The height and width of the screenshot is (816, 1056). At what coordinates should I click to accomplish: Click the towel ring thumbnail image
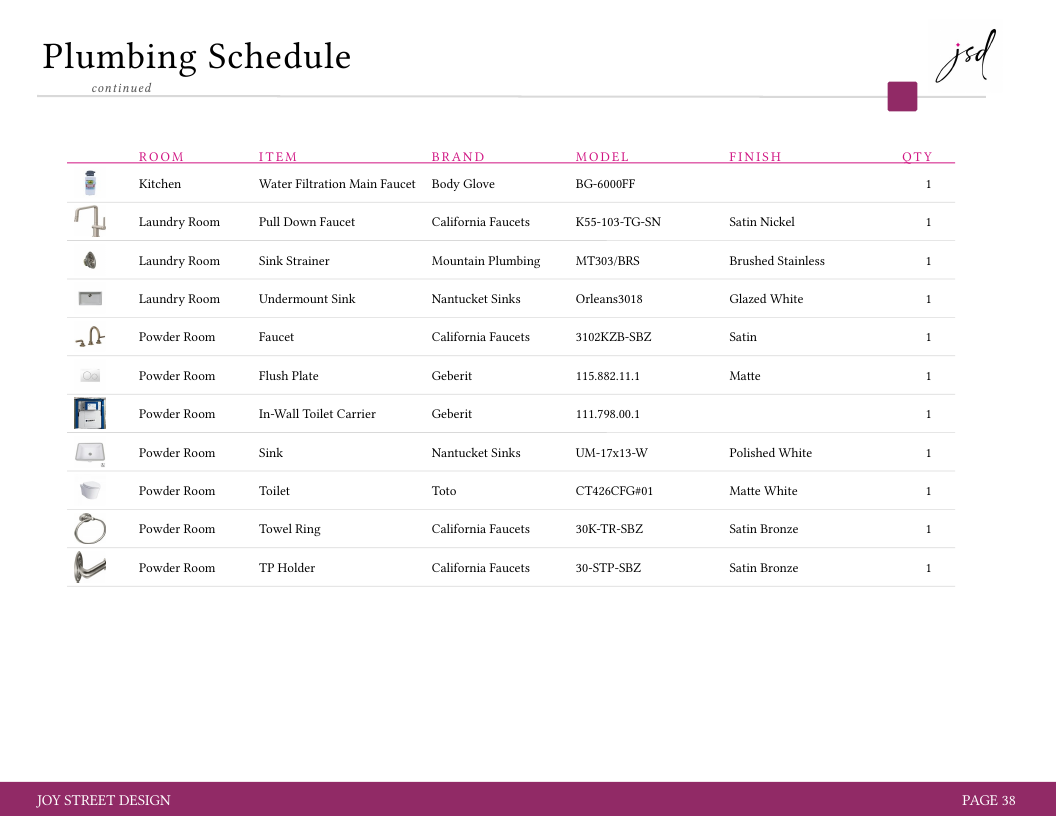click(90, 529)
